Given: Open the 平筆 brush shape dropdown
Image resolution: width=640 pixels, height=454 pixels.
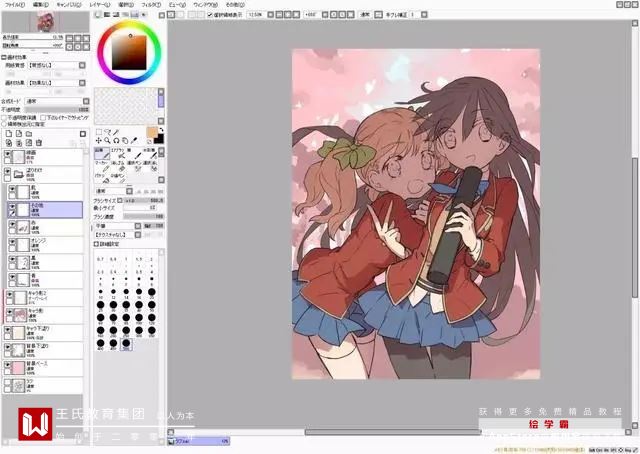Looking at the screenshot, I should (x=138, y=226).
